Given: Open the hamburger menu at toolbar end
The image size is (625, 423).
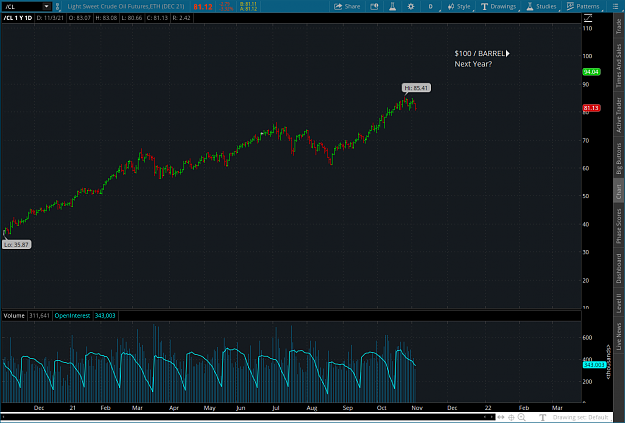Looking at the screenshot, I should (615, 6).
